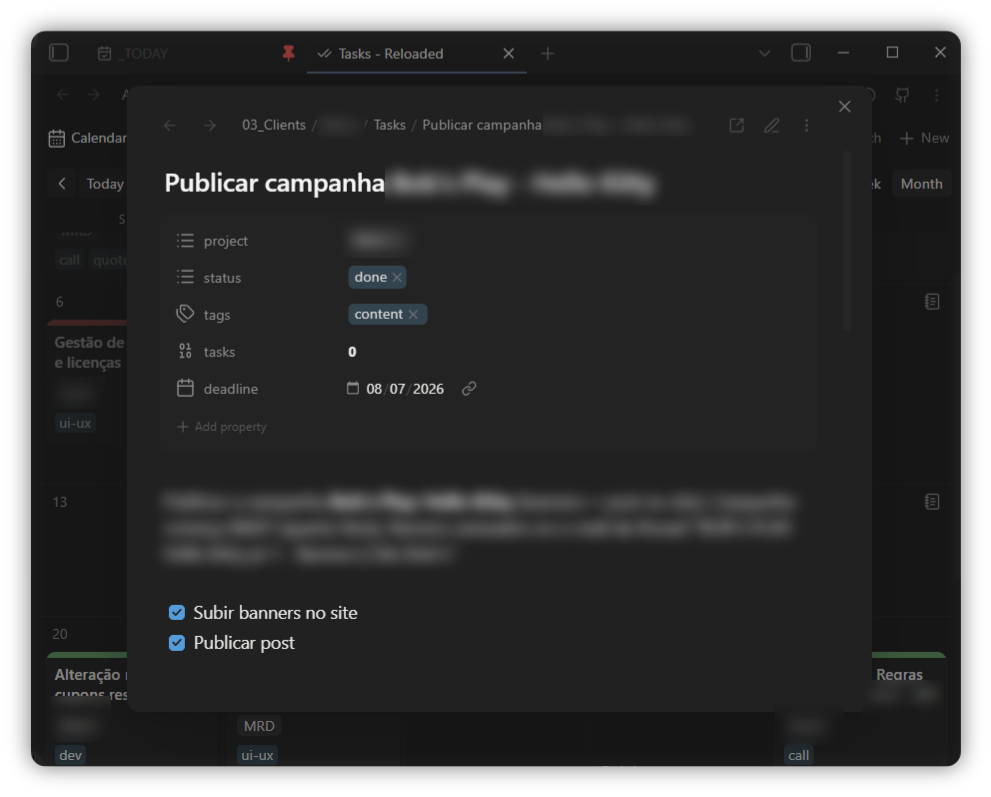This screenshot has height=797, width=991.
Task: Click the call tag near top left
Action: pos(70,260)
